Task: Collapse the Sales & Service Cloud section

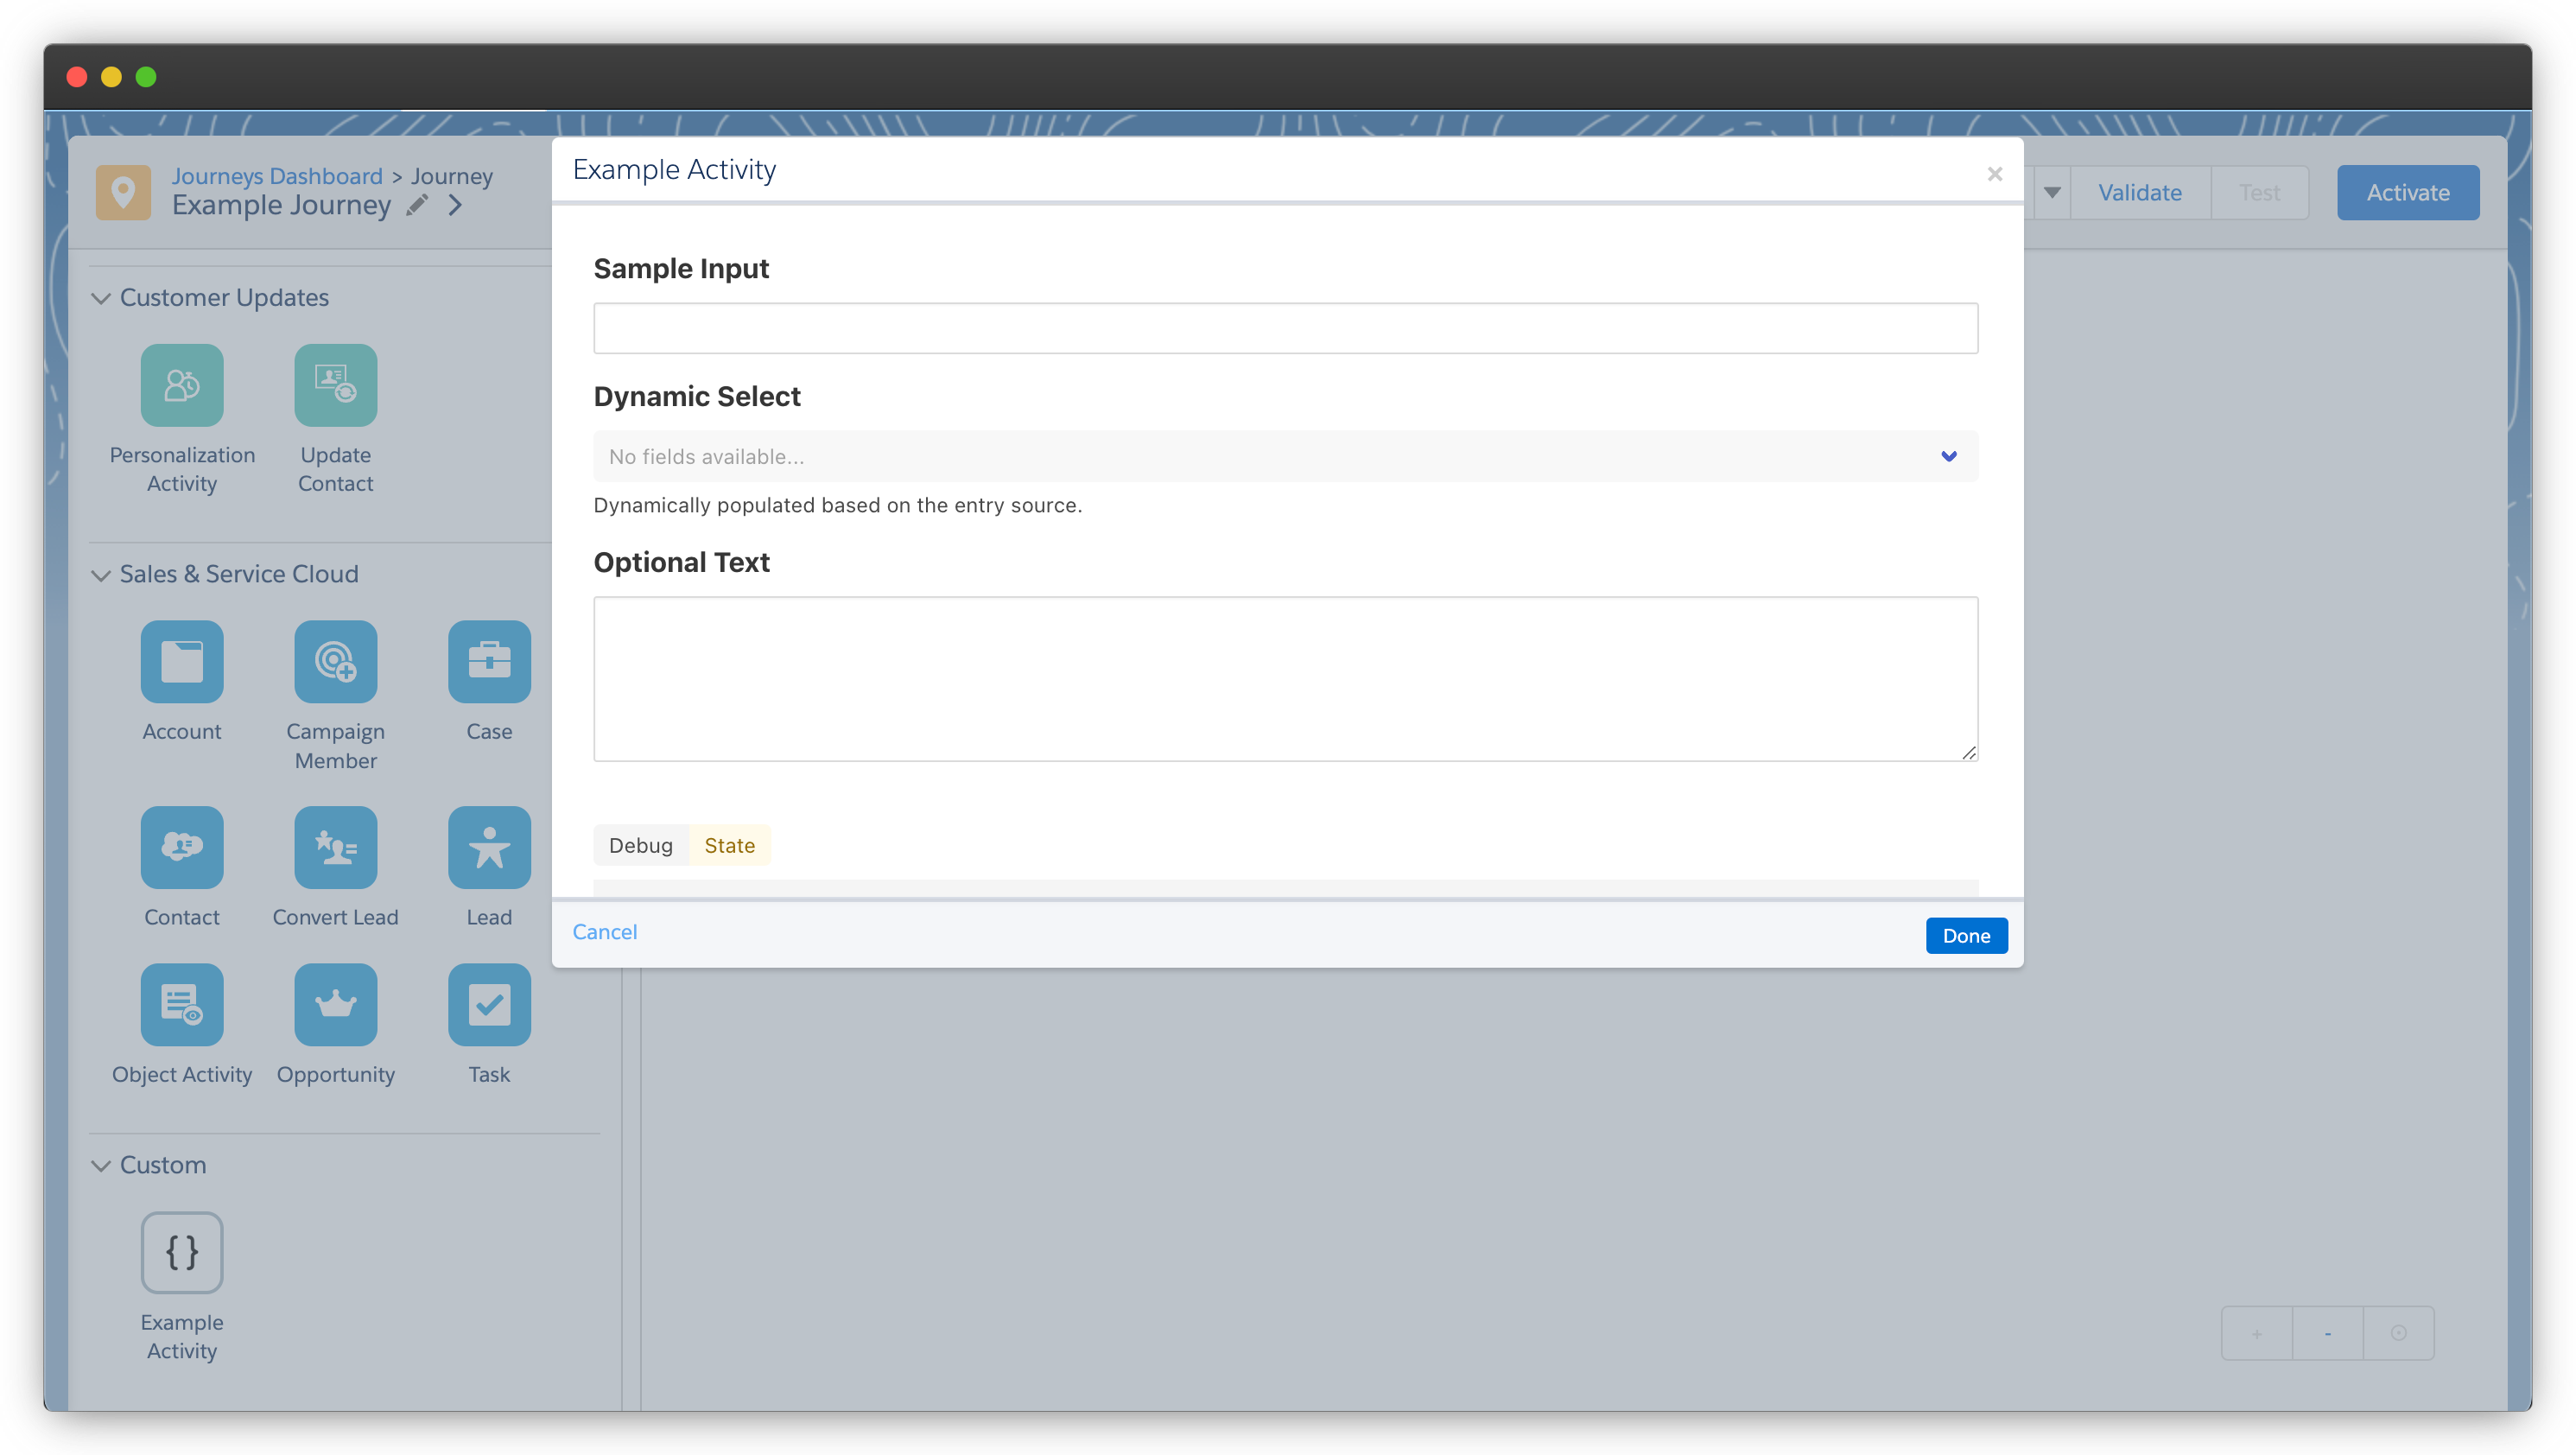Action: (x=101, y=575)
